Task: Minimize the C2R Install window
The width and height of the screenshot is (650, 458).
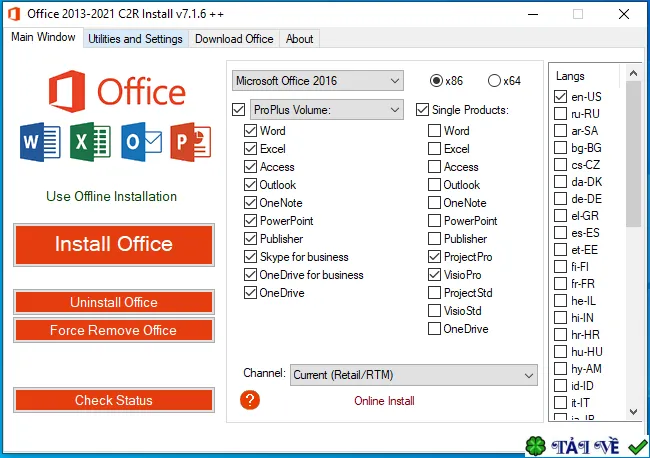Action: [533, 14]
